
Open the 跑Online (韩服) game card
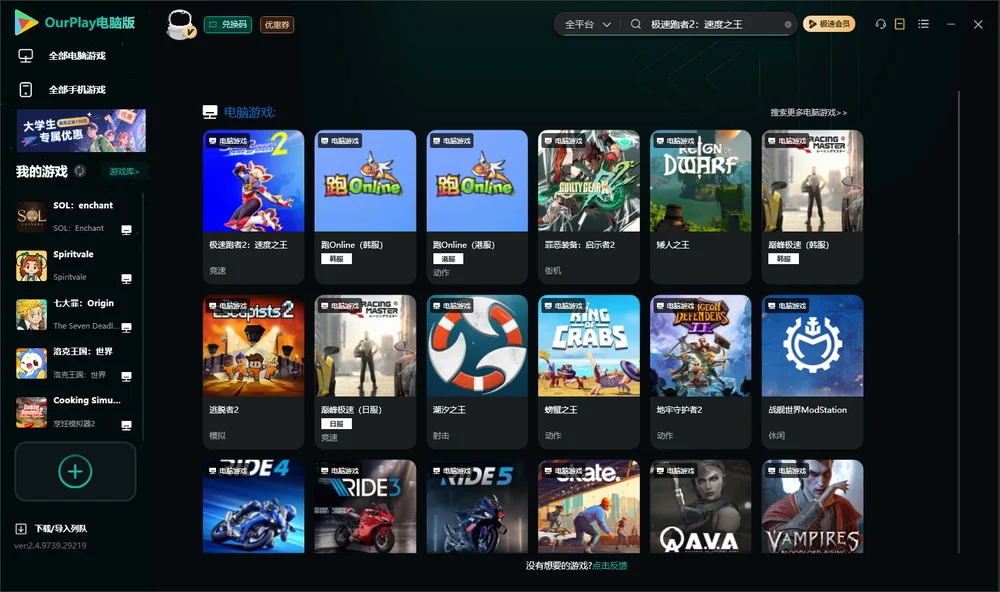[365, 207]
